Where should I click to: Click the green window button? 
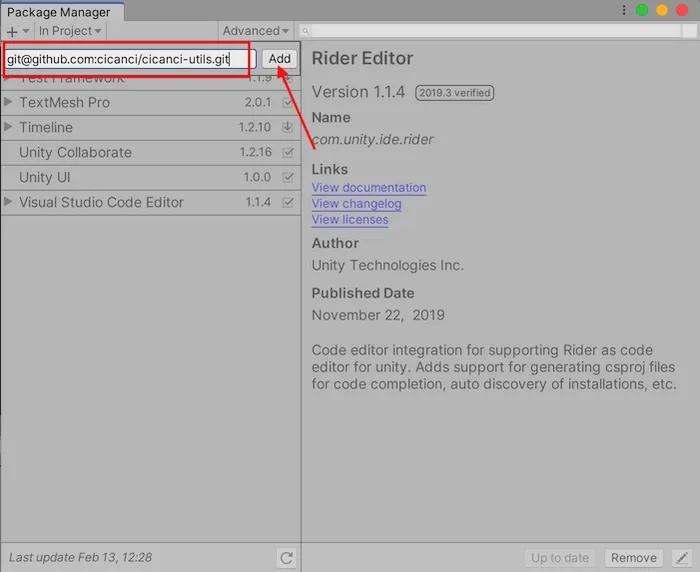[x=642, y=10]
